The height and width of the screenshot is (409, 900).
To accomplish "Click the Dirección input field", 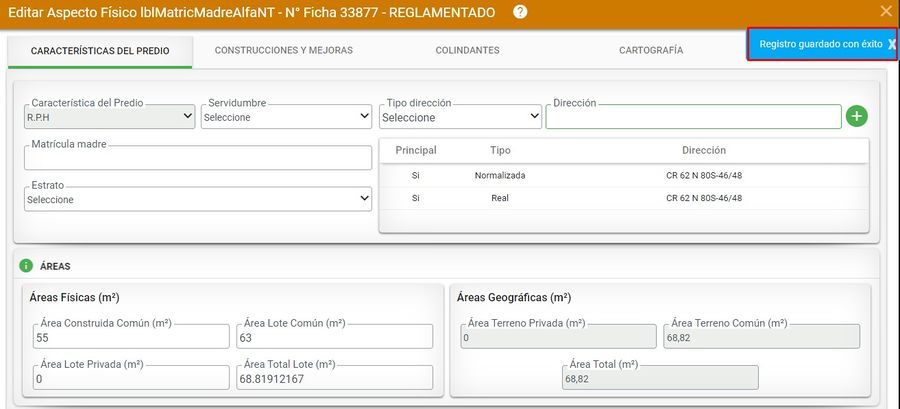I will pyautogui.click(x=693, y=117).
